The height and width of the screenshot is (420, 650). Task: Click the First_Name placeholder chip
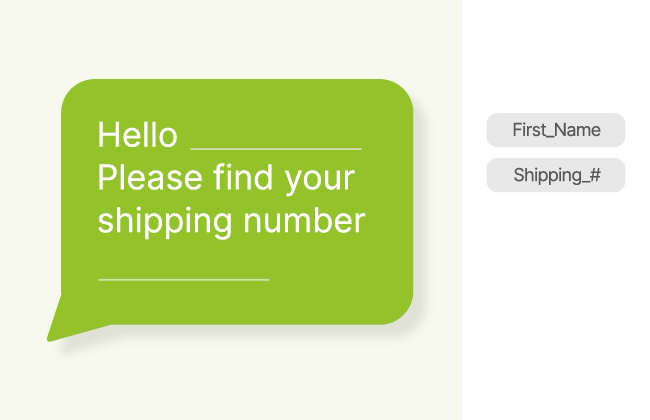(x=556, y=130)
